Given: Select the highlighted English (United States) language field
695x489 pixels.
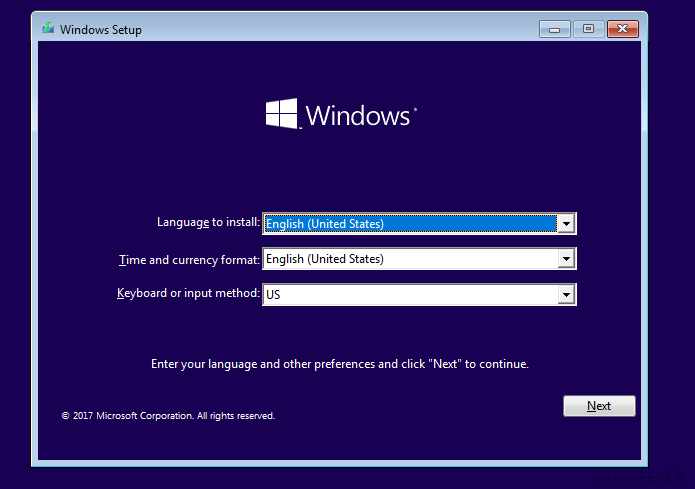Looking at the screenshot, I should tap(410, 224).
